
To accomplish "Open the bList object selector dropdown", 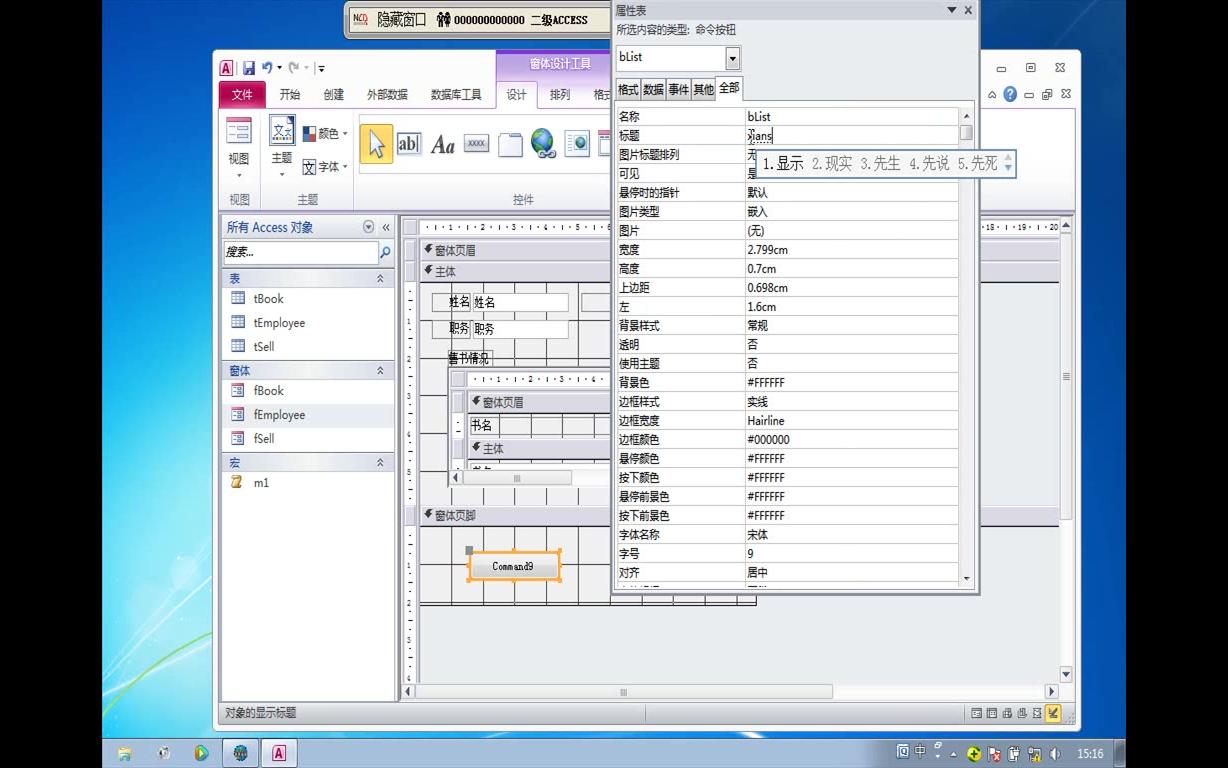I will tap(733, 57).
